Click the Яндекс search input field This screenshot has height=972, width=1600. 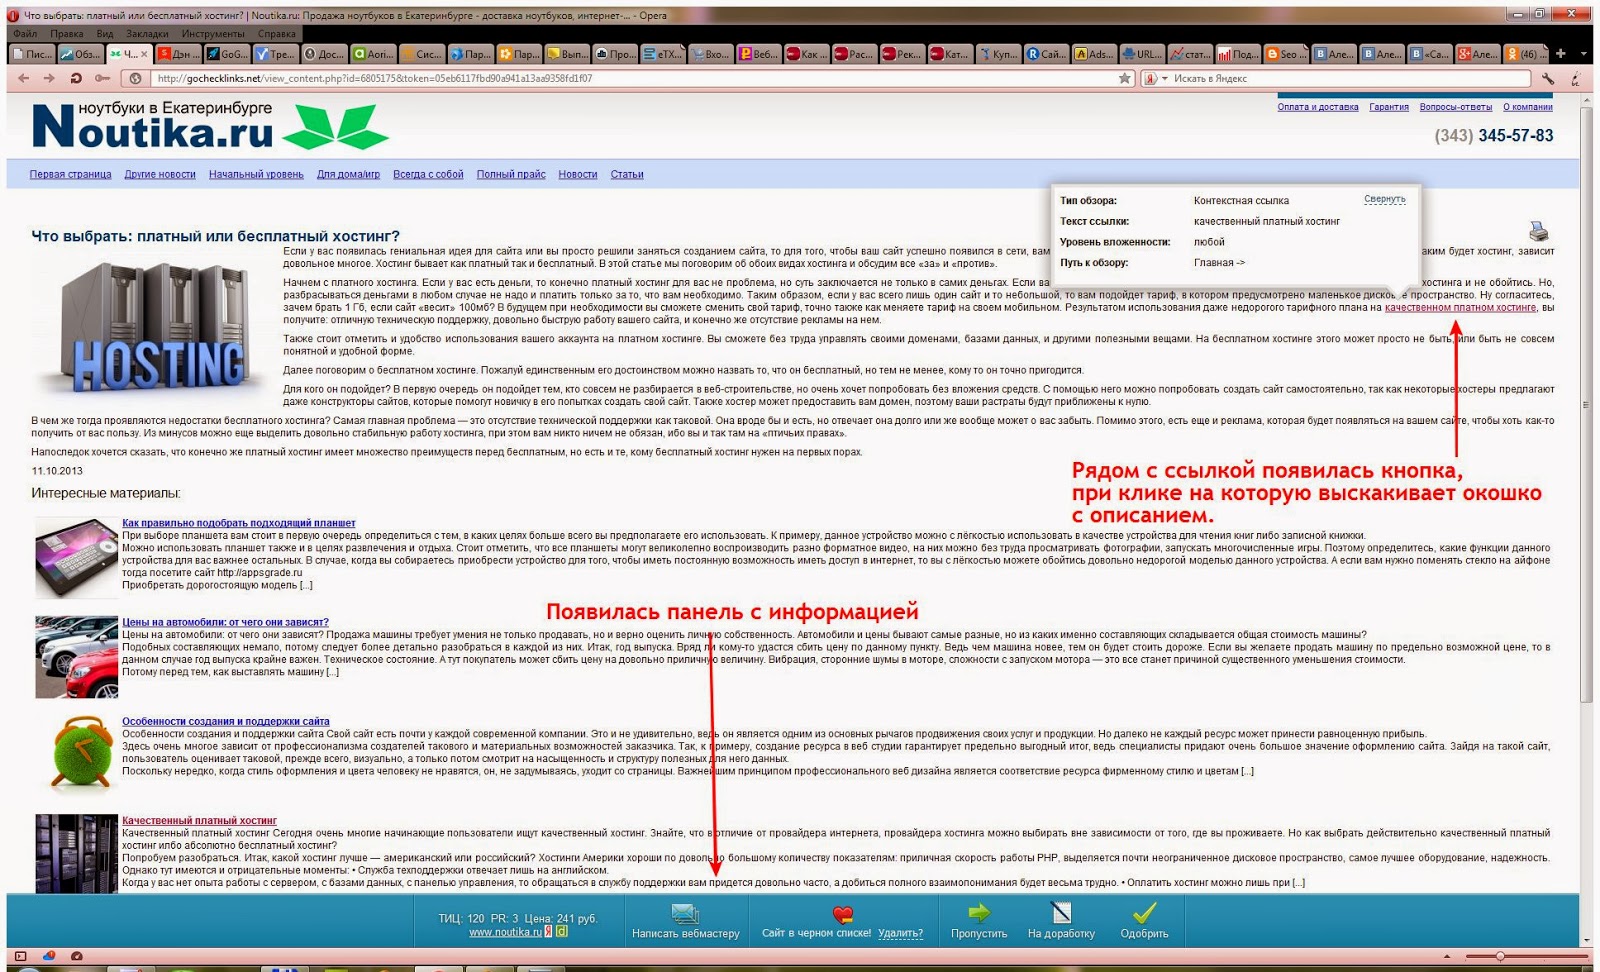1340,78
